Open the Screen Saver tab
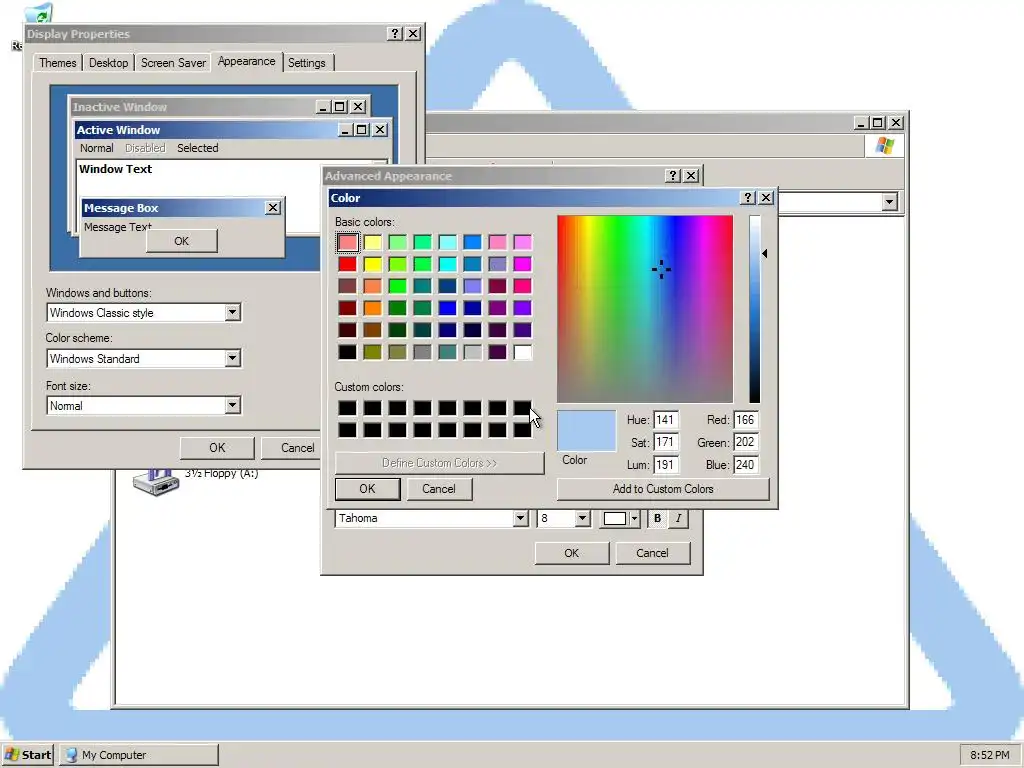Viewport: 1024px width, 768px height. pyautogui.click(x=173, y=63)
